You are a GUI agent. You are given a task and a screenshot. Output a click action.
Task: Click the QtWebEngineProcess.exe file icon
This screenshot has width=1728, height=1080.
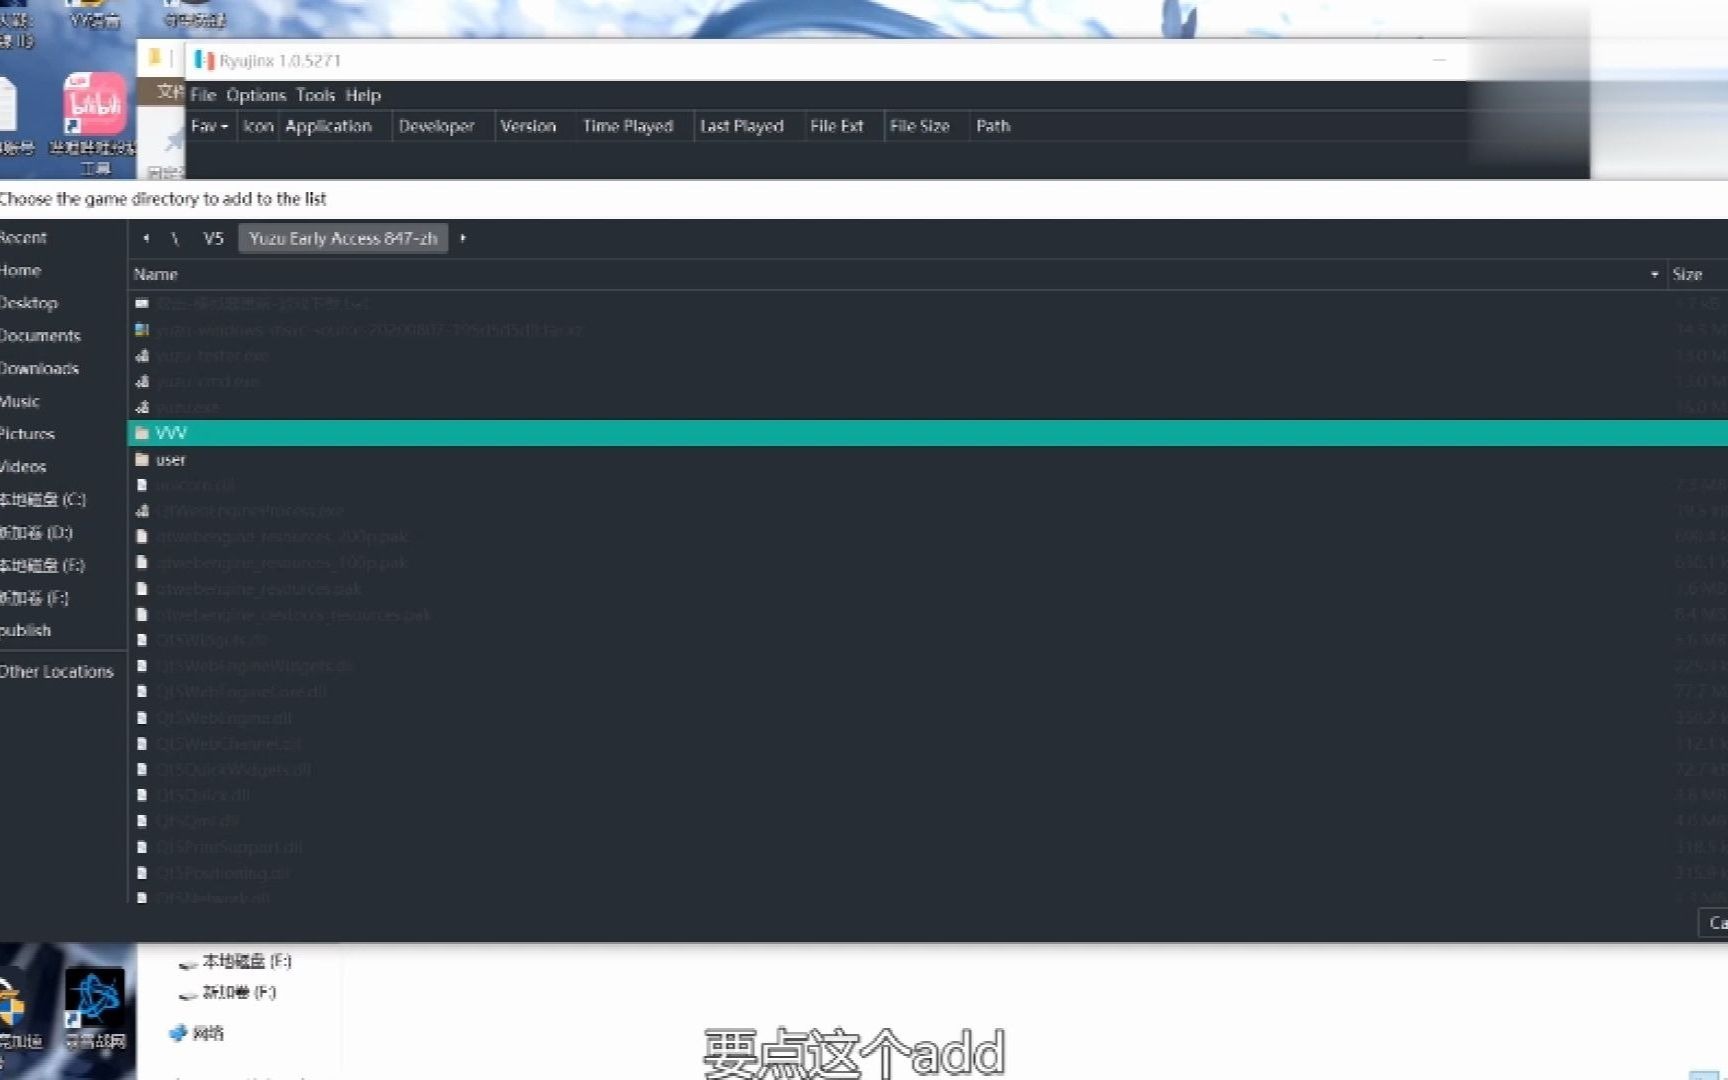coord(142,511)
